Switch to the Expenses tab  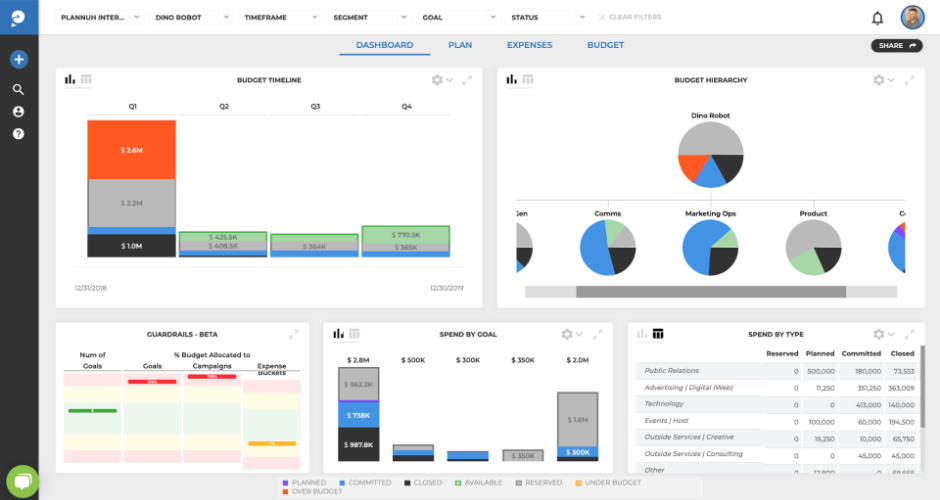pos(529,45)
